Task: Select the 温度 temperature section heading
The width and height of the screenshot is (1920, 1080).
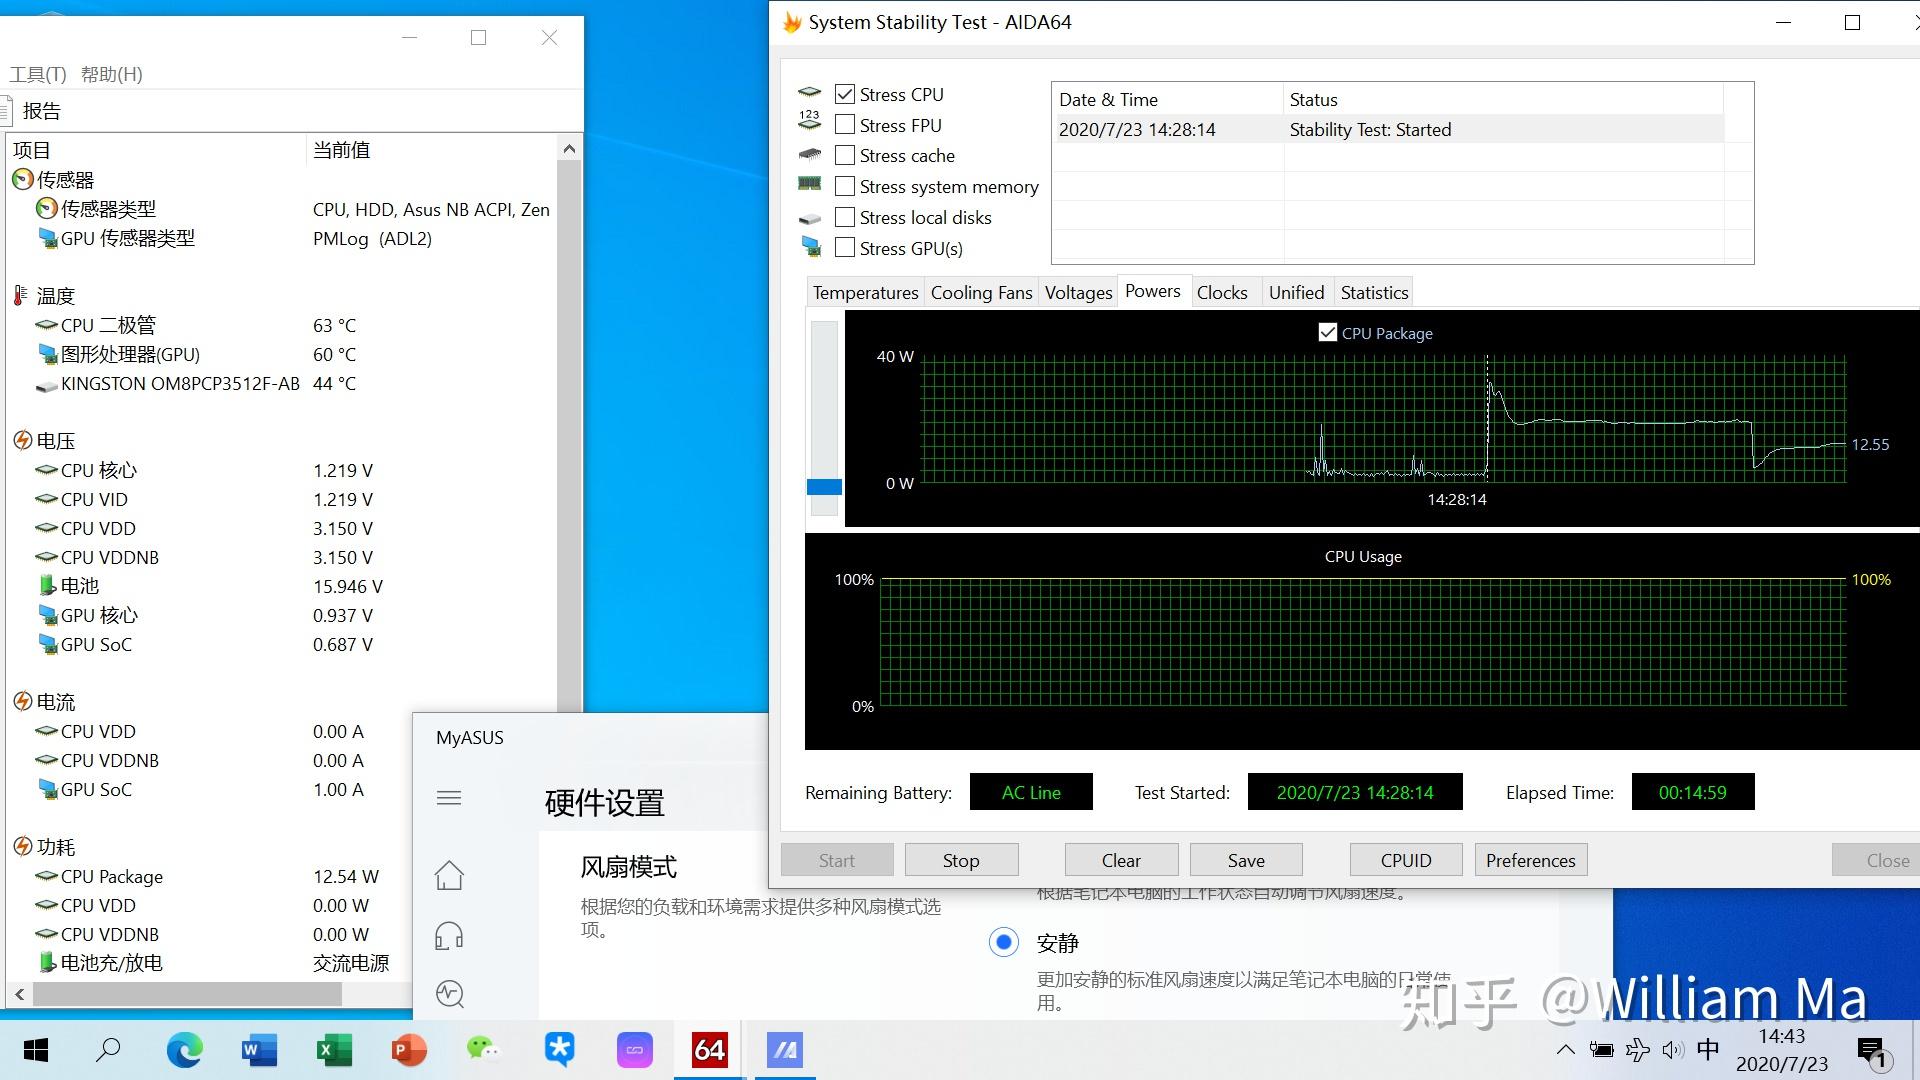Action: click(56, 296)
